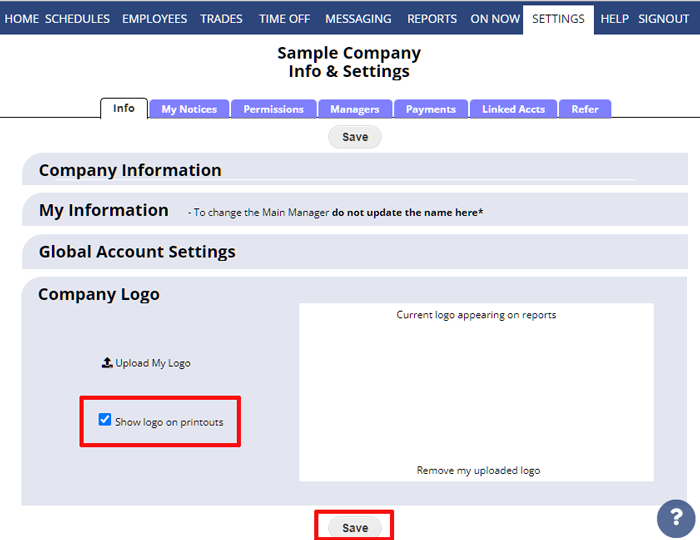Image resolution: width=700 pixels, height=540 pixels.
Task: Expand the Company Information section
Action: [130, 170]
